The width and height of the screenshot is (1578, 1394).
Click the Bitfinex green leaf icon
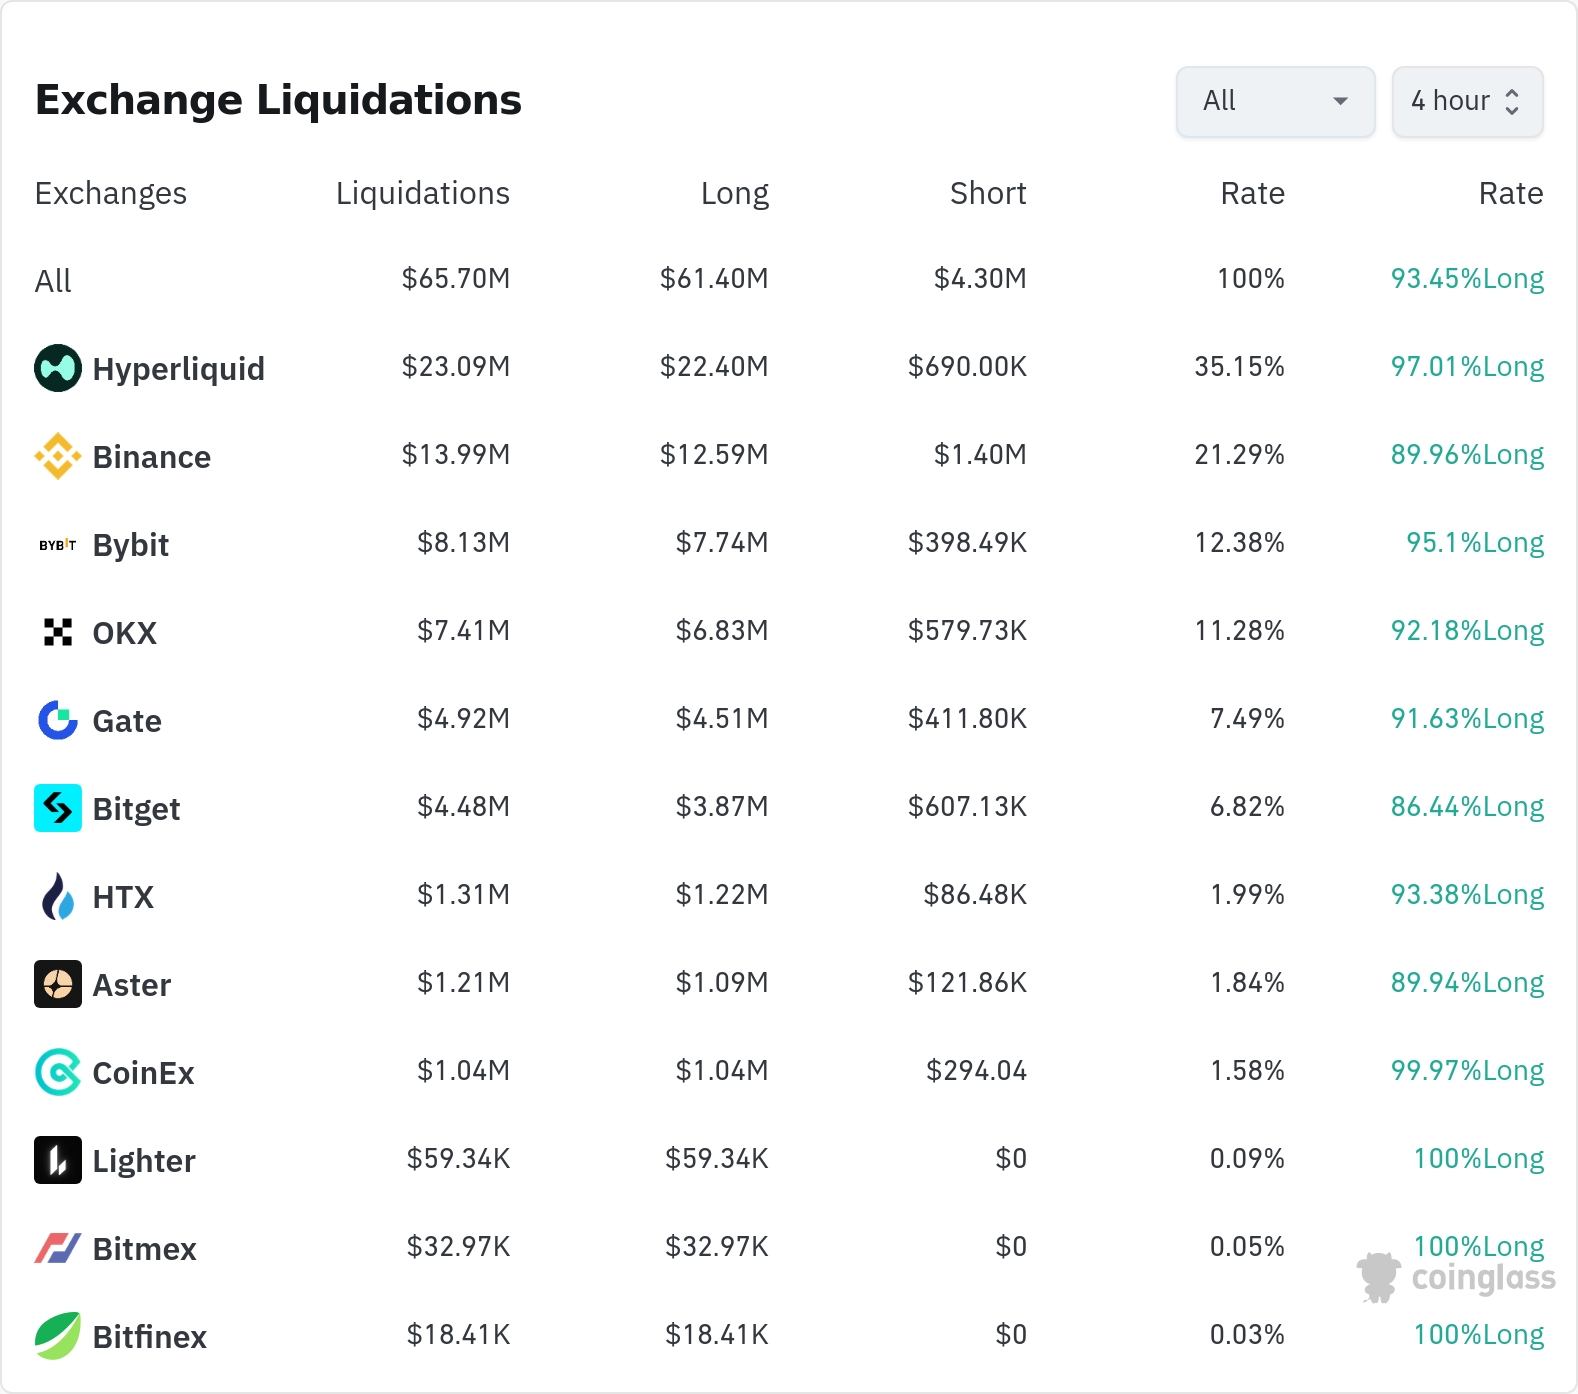[58, 1336]
